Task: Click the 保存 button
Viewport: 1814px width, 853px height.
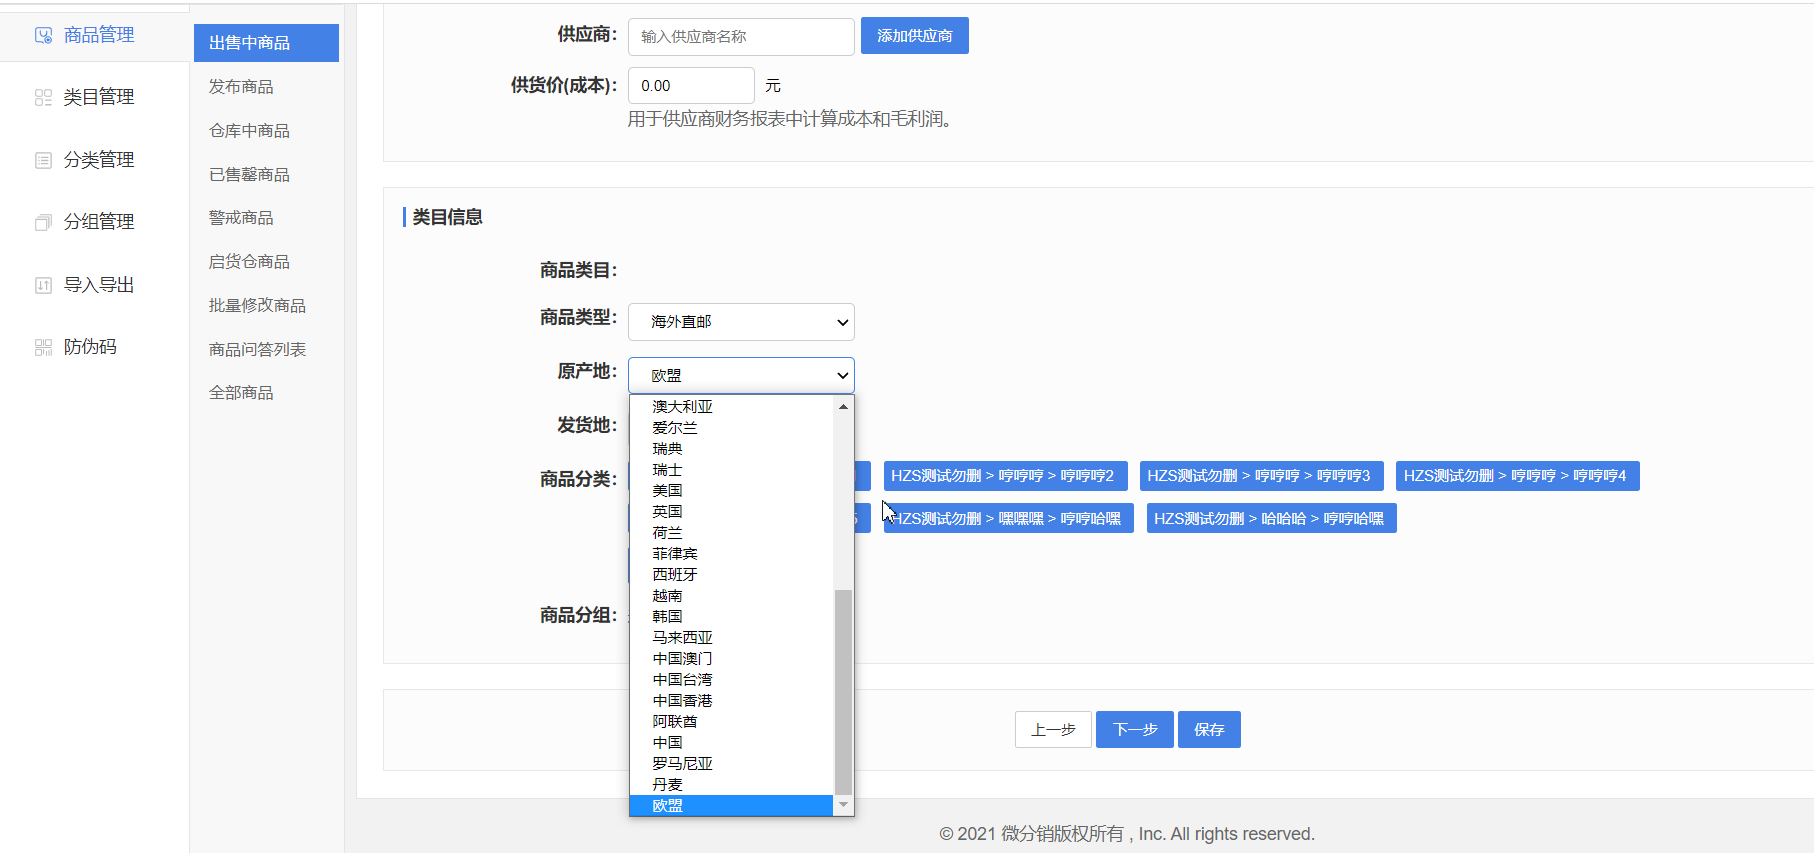Action: pyautogui.click(x=1209, y=730)
